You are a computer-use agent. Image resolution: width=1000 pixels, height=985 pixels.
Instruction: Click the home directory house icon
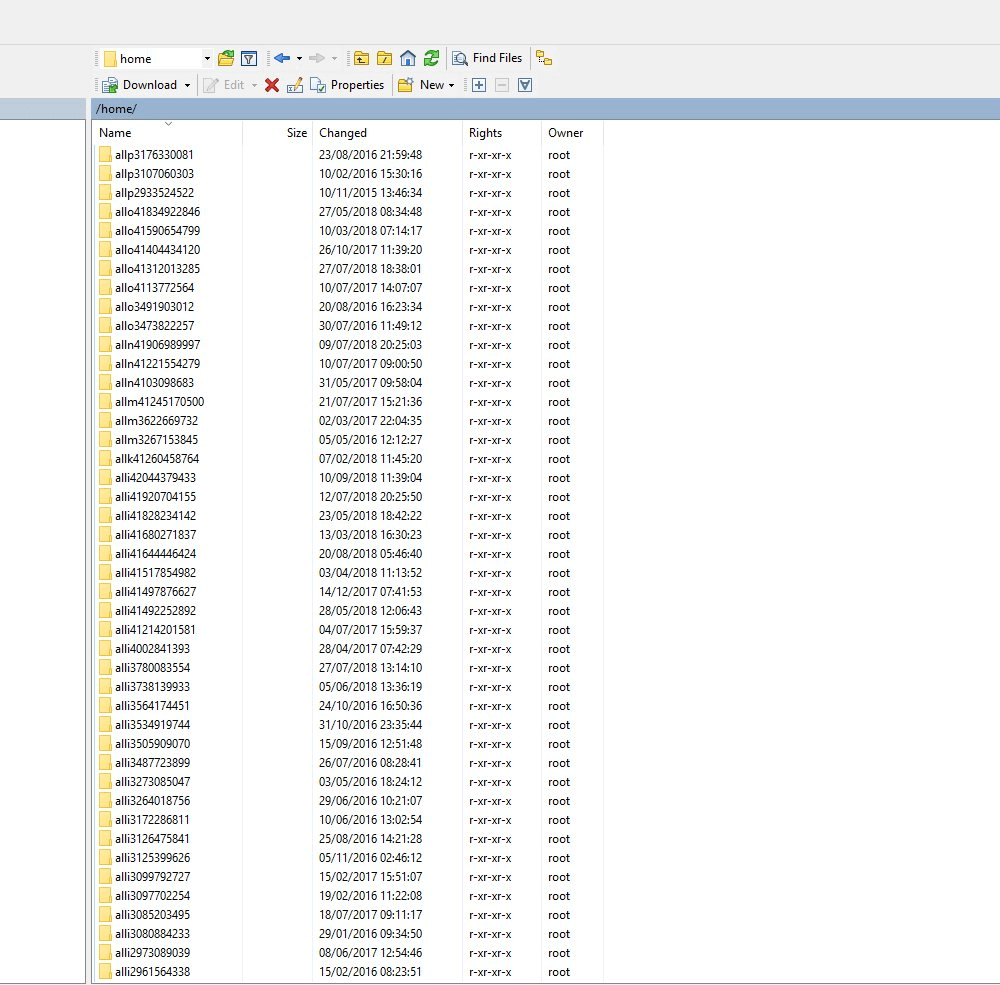click(x=408, y=59)
